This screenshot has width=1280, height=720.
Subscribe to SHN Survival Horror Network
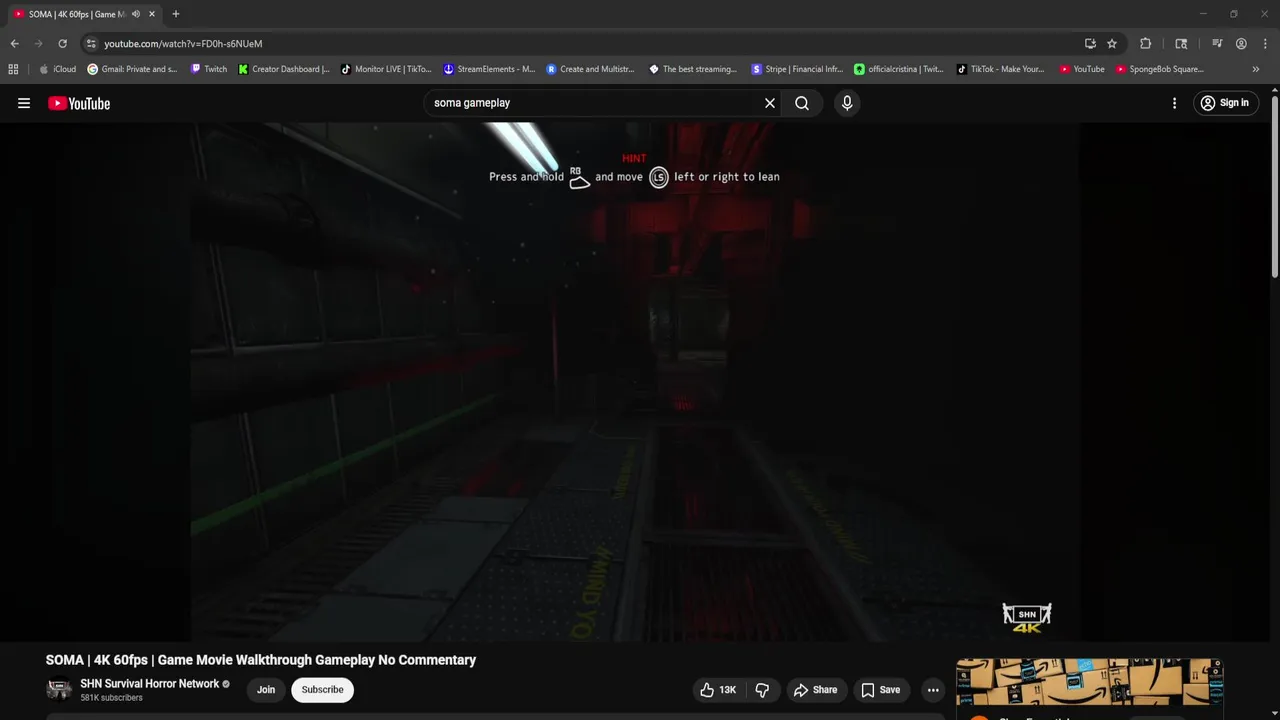[322, 690]
